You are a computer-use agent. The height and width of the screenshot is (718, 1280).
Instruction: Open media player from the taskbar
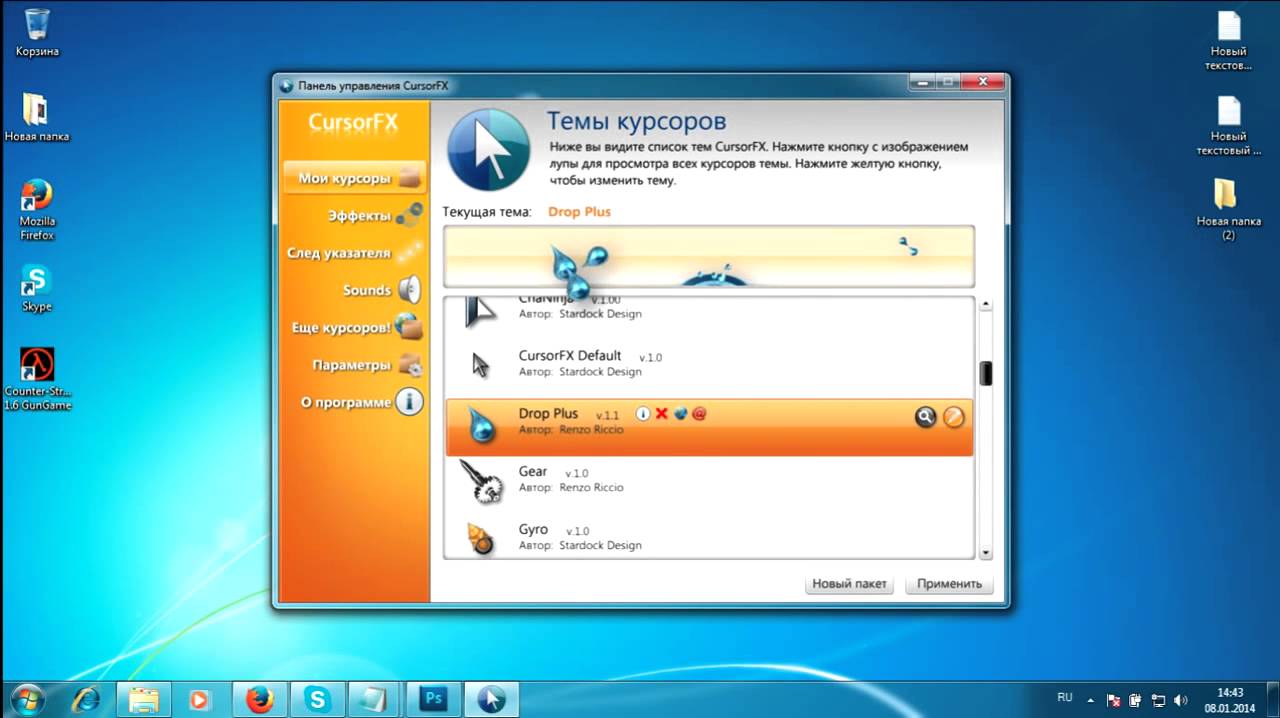202,698
